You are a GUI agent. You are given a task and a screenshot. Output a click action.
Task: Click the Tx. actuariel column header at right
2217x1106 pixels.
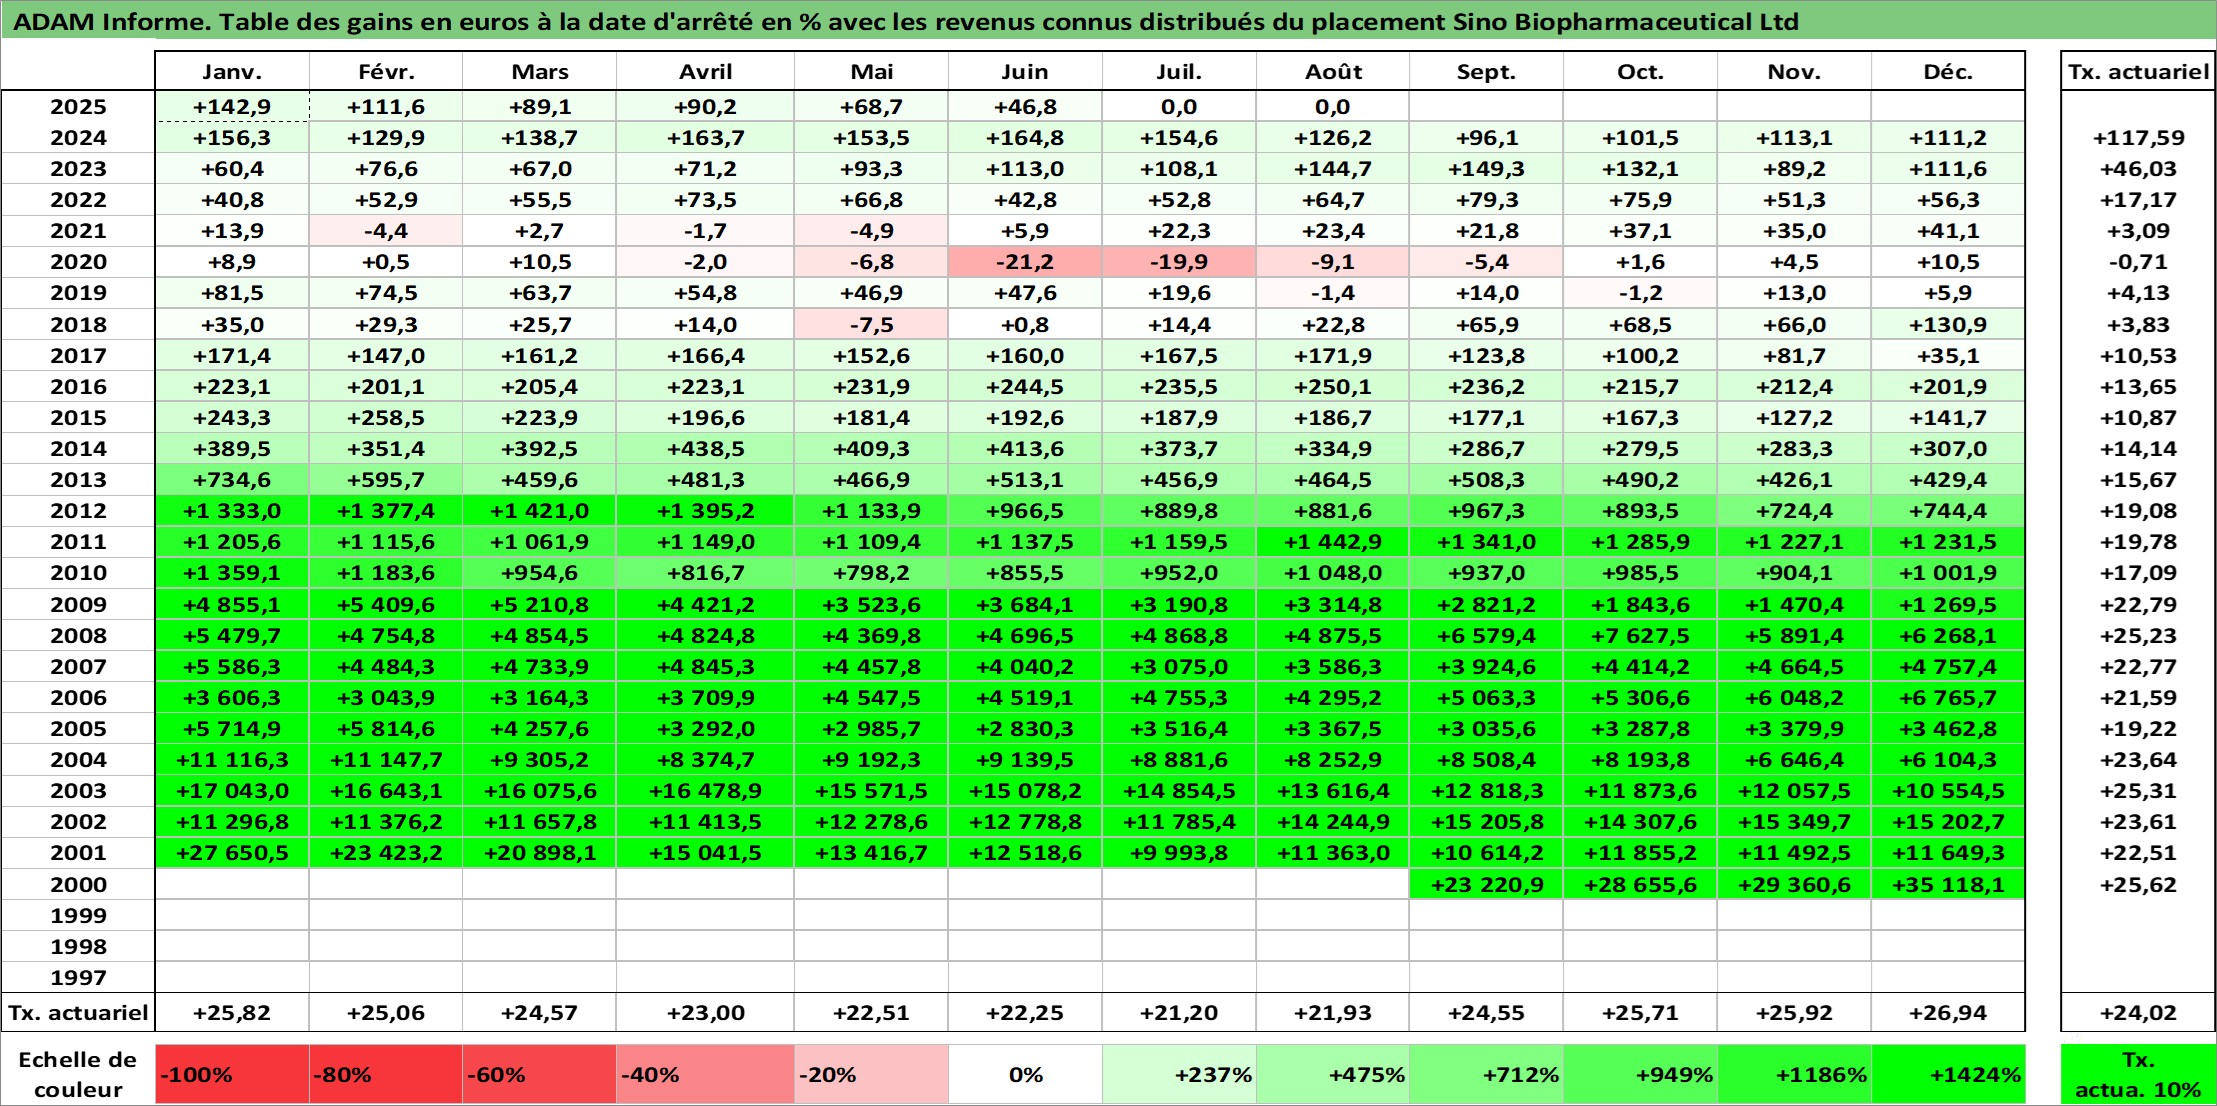pyautogui.click(x=2138, y=71)
